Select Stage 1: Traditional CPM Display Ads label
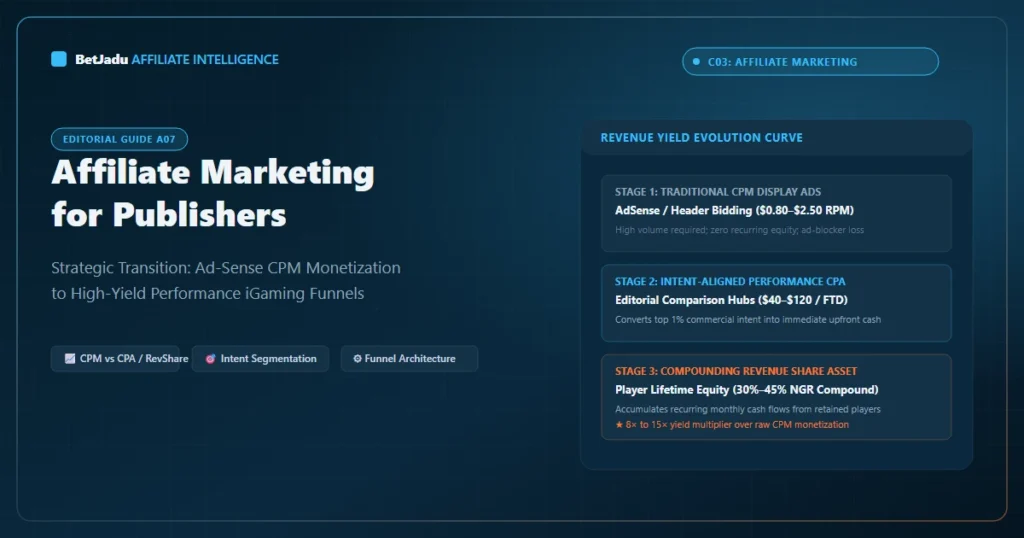The image size is (1024, 538). 718,192
